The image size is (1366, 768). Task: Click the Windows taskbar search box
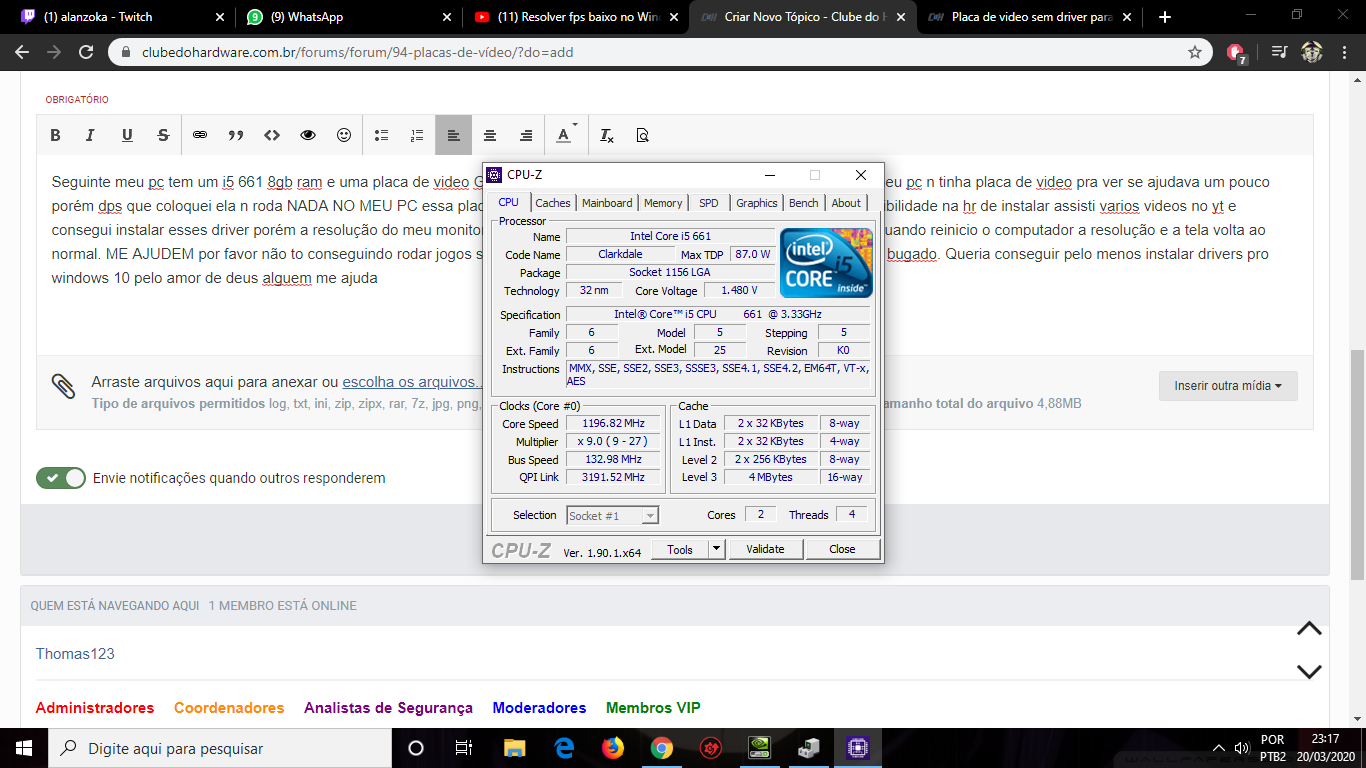220,748
